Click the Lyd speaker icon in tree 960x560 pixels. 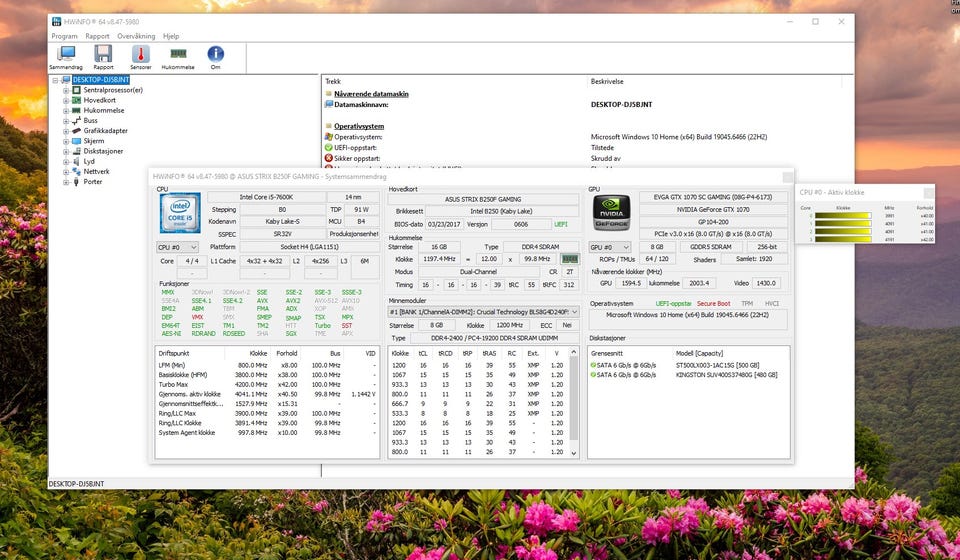[76, 161]
